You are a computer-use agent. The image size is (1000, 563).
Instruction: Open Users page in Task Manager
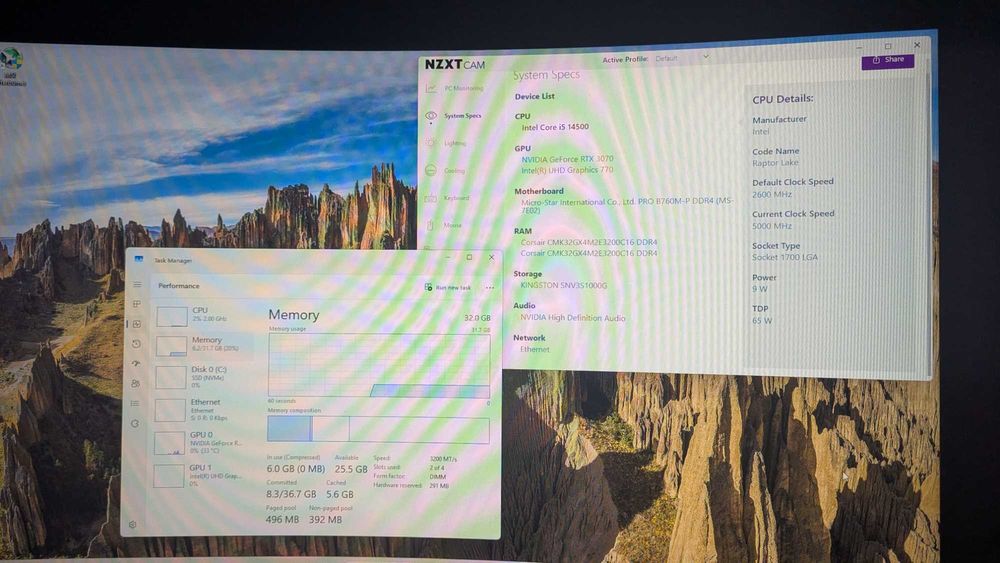point(135,383)
